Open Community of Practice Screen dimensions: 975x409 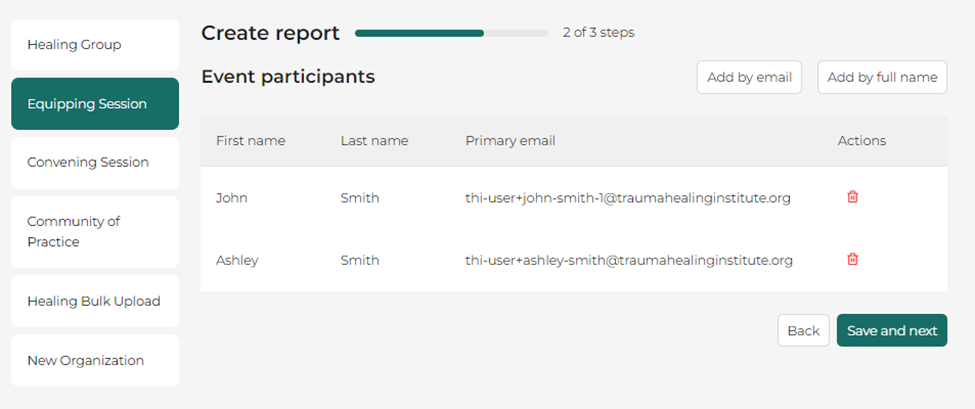[x=95, y=232]
